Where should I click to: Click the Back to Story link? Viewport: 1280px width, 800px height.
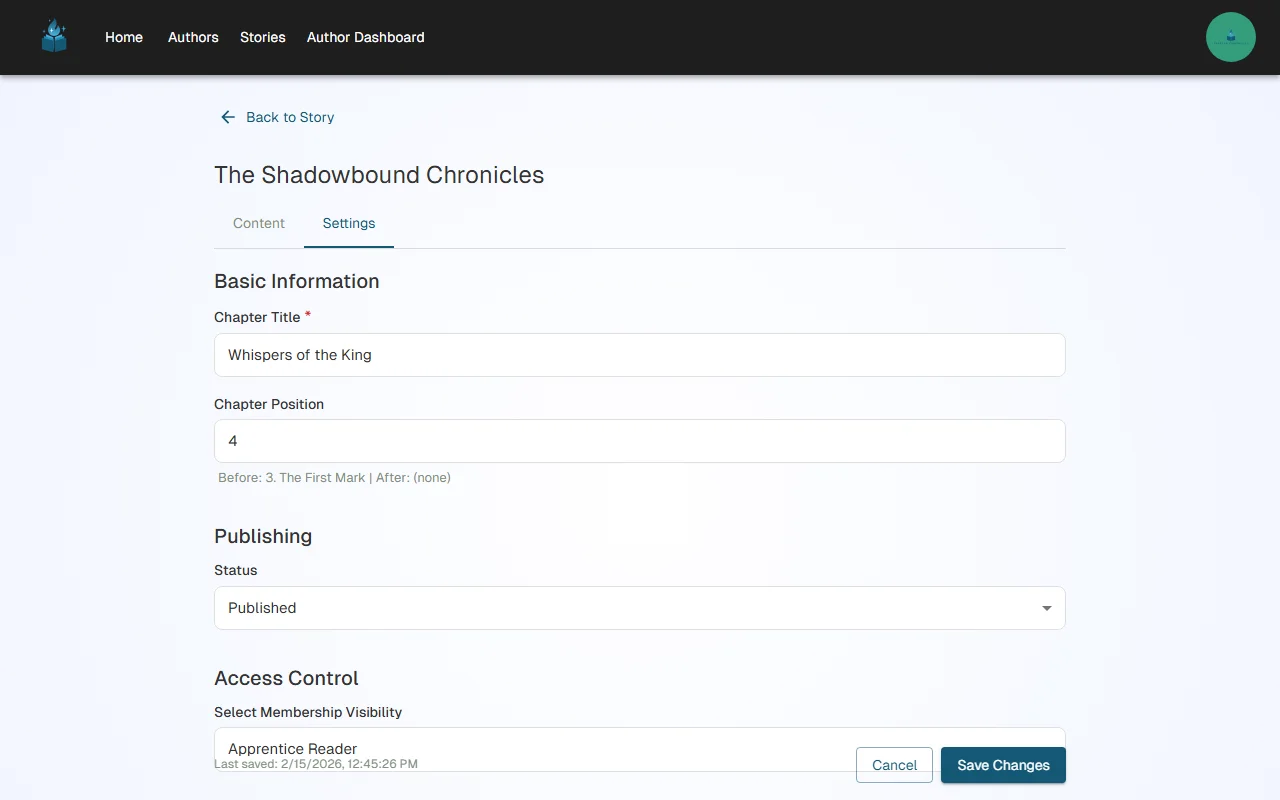[x=290, y=117]
